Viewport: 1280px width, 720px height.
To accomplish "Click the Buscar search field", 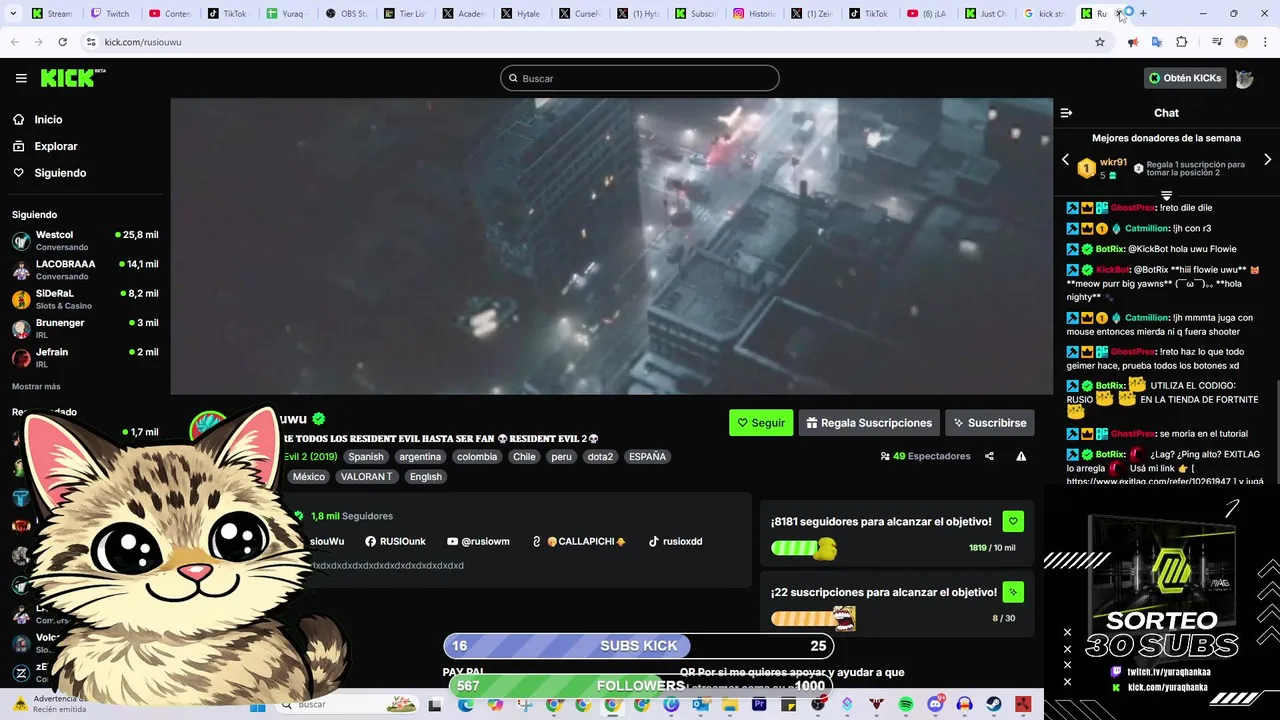I will tap(640, 78).
